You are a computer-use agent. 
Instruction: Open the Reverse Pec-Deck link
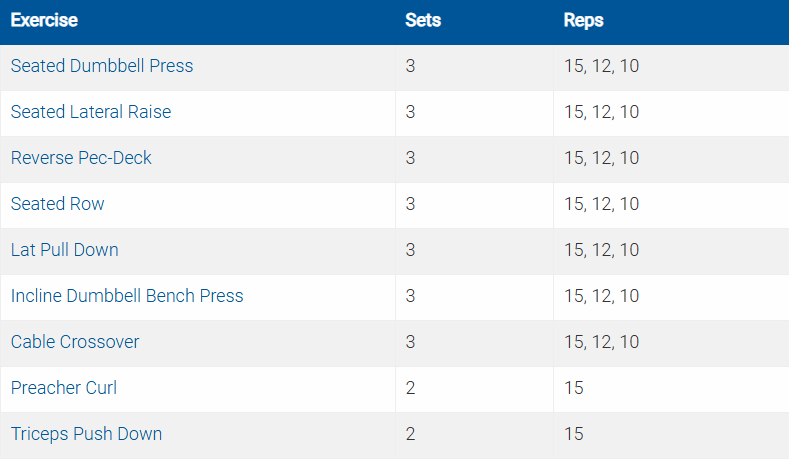coord(81,158)
